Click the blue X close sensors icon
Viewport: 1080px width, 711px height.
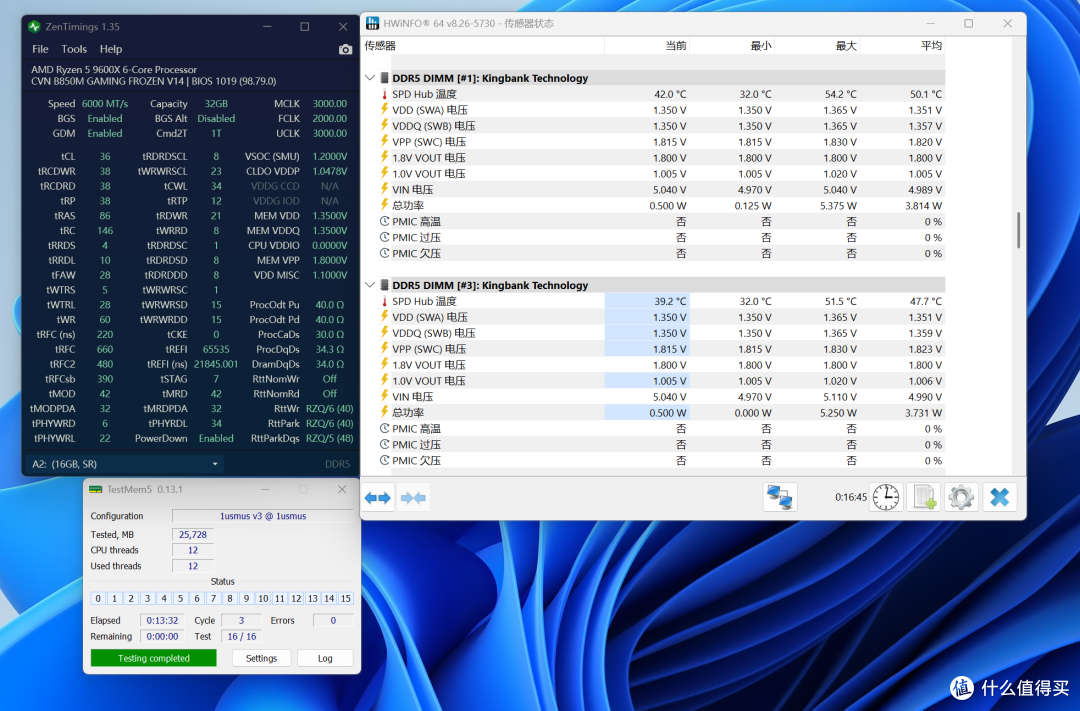click(999, 497)
